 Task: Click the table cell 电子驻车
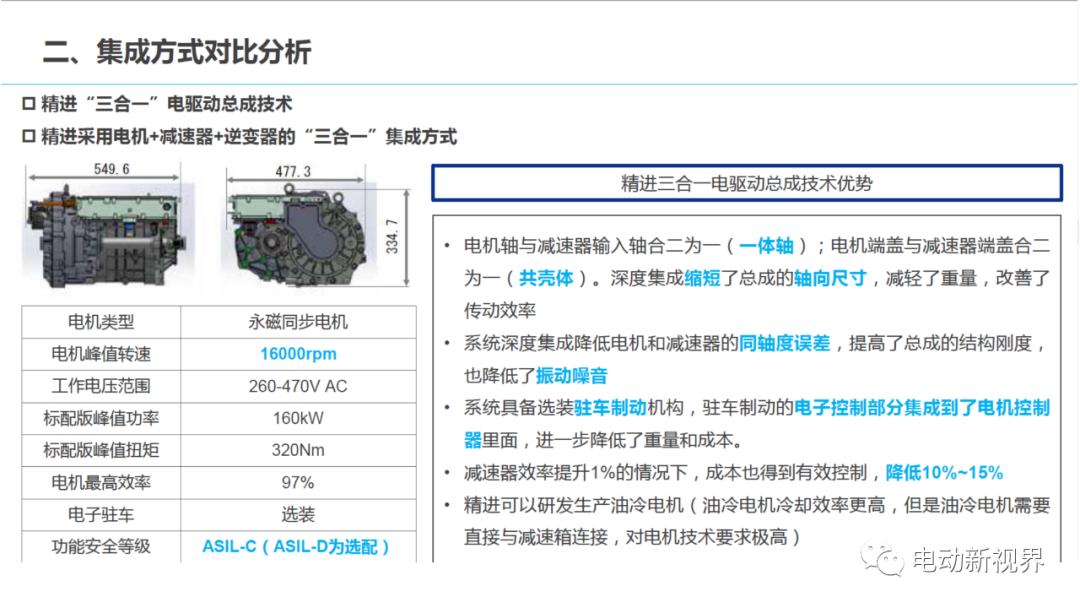pyautogui.click(x=101, y=514)
